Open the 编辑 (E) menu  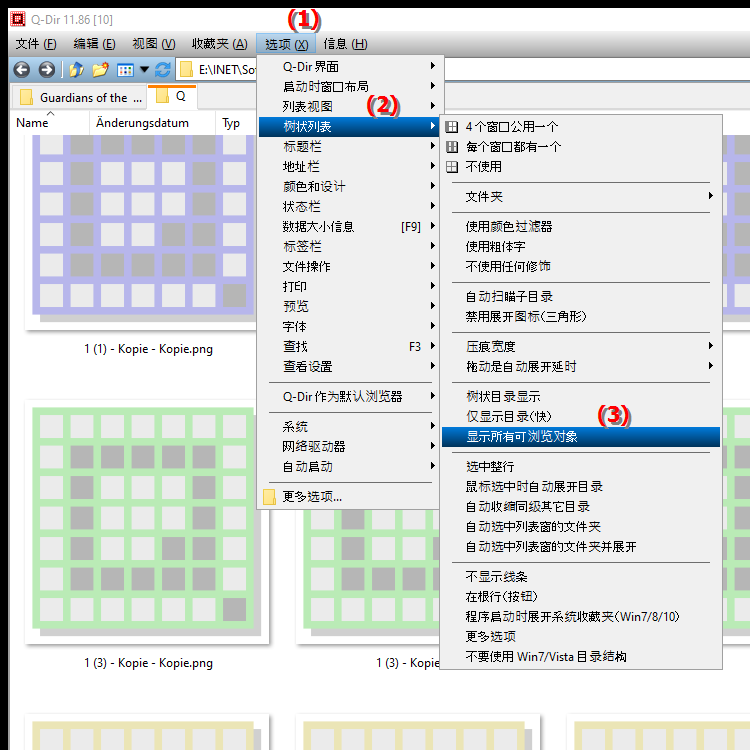(x=94, y=44)
